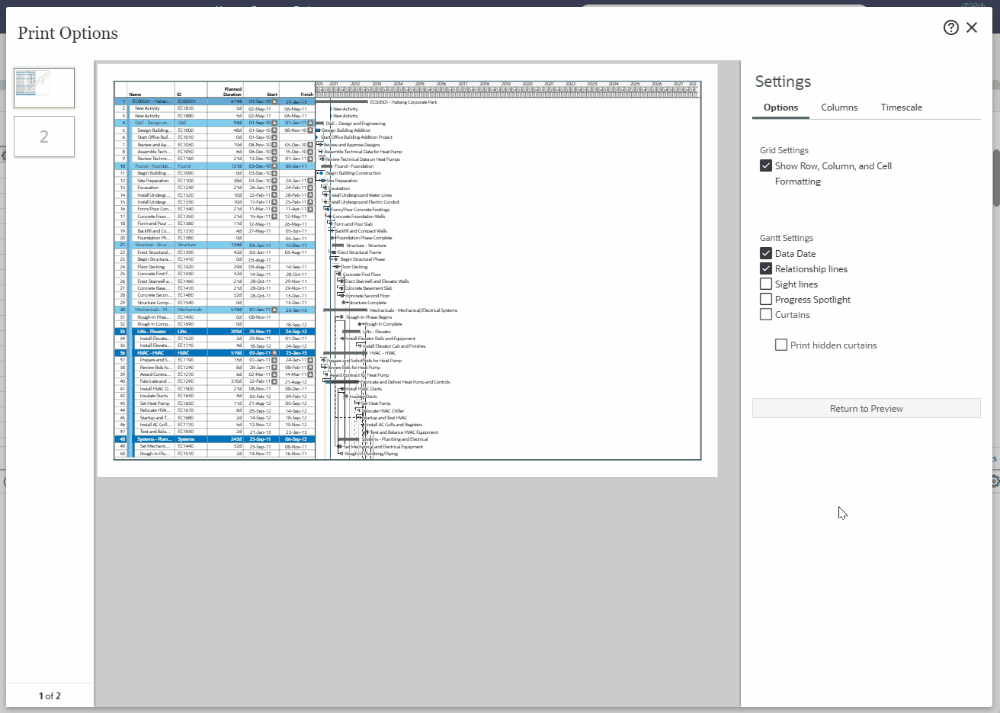Click the '1 of 2' page indicator
The image size is (1000, 713).
point(50,696)
